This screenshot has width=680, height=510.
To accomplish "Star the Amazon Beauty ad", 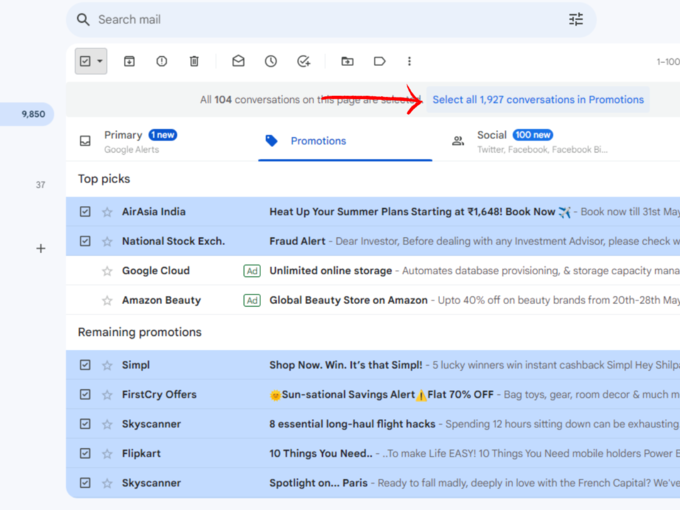I will point(107,301).
